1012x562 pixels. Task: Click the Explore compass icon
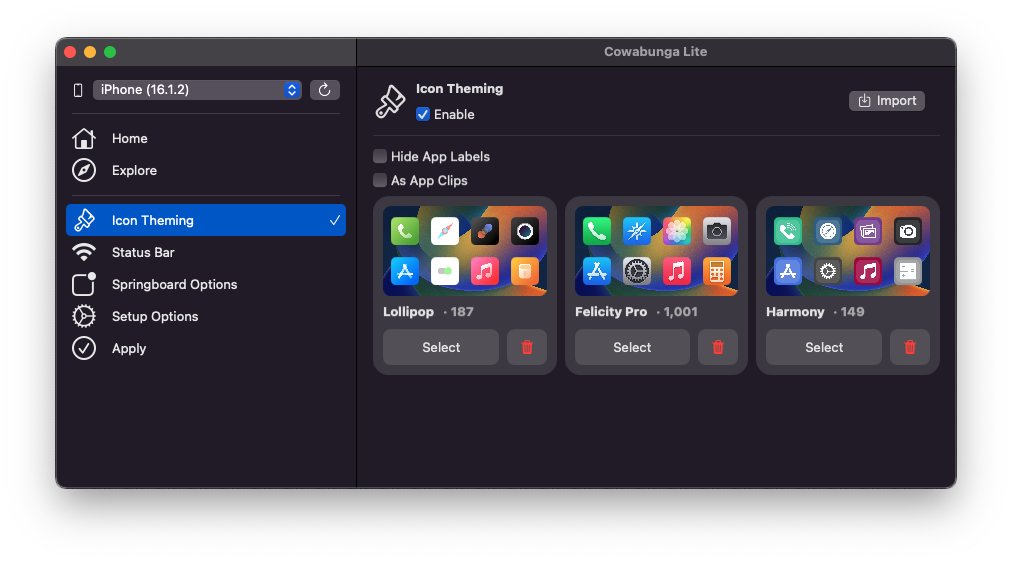(84, 170)
